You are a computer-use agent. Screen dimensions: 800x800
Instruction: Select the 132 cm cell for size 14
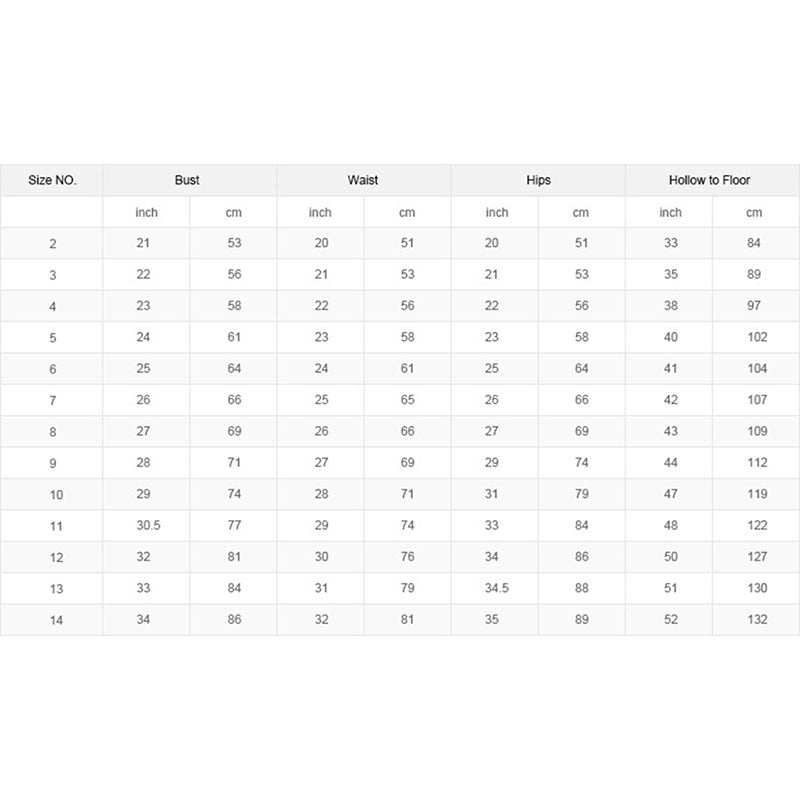(757, 620)
